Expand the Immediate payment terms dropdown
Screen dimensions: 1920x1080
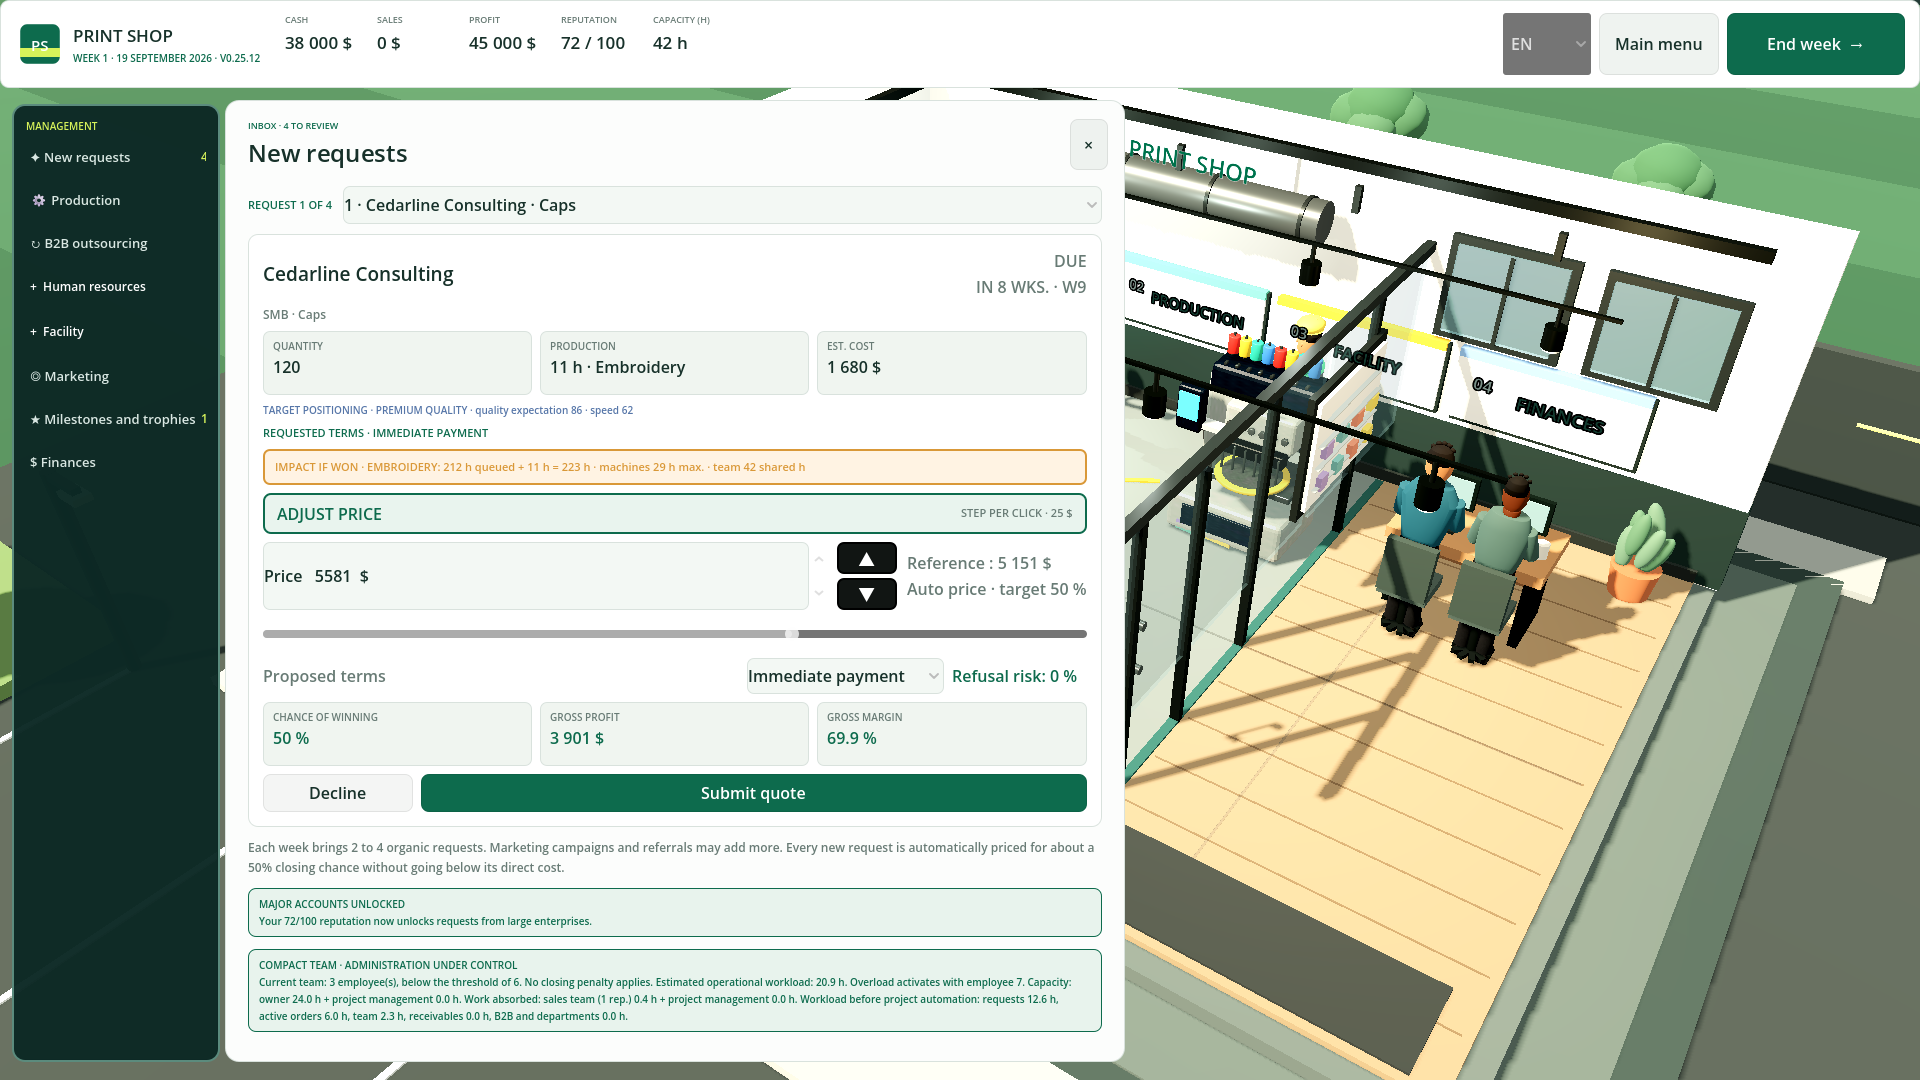845,676
